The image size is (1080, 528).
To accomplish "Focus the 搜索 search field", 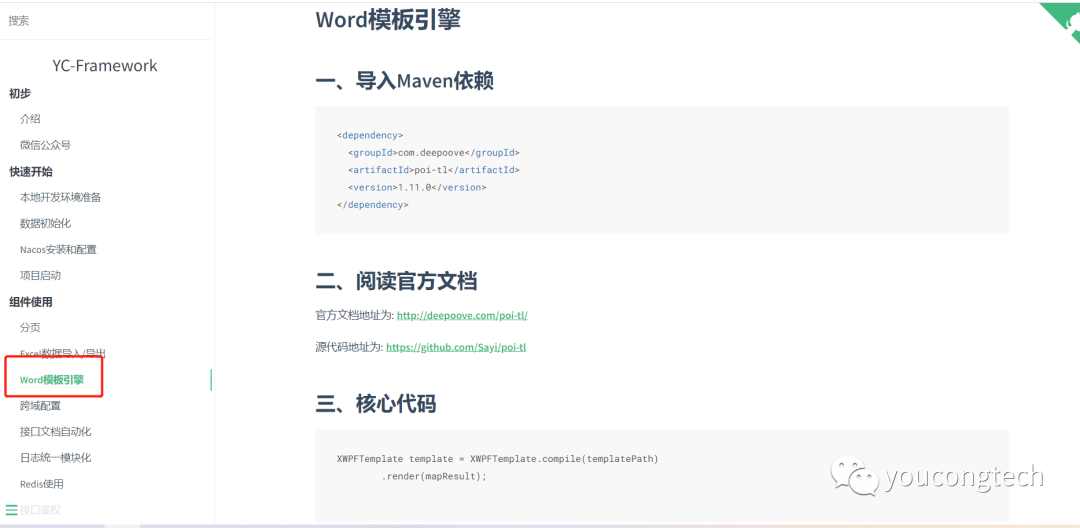I will [106, 21].
